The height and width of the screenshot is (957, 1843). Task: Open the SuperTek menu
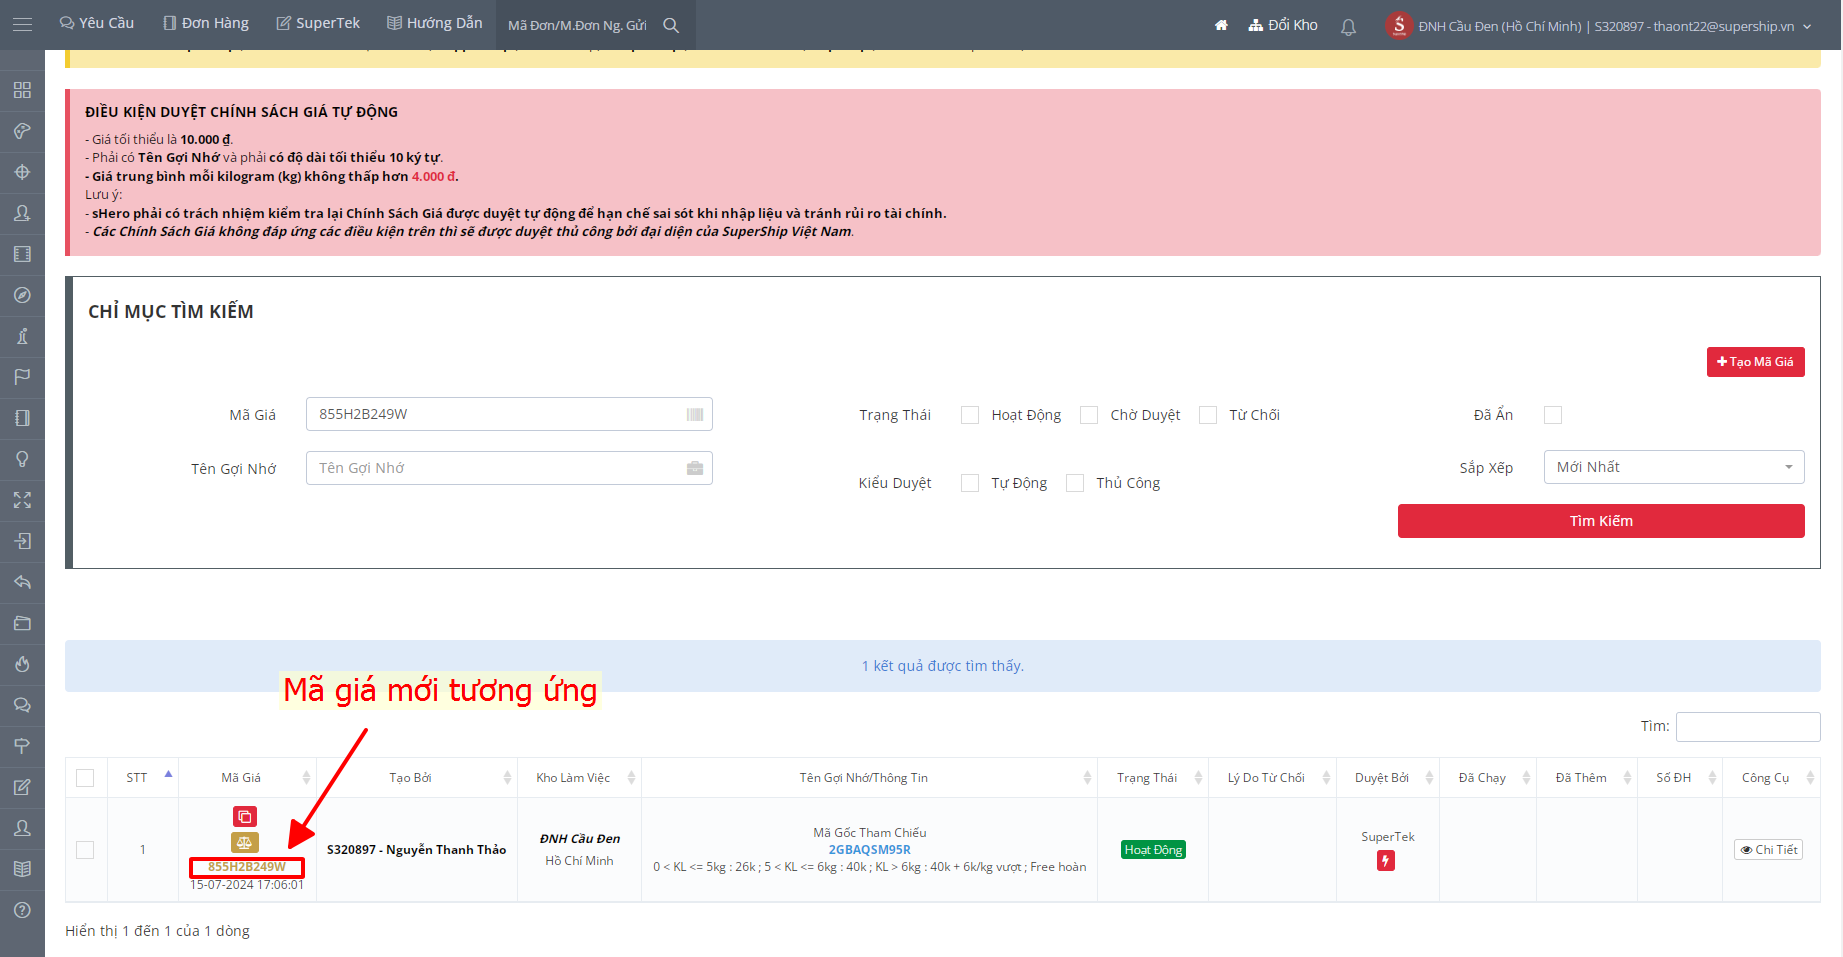[318, 23]
